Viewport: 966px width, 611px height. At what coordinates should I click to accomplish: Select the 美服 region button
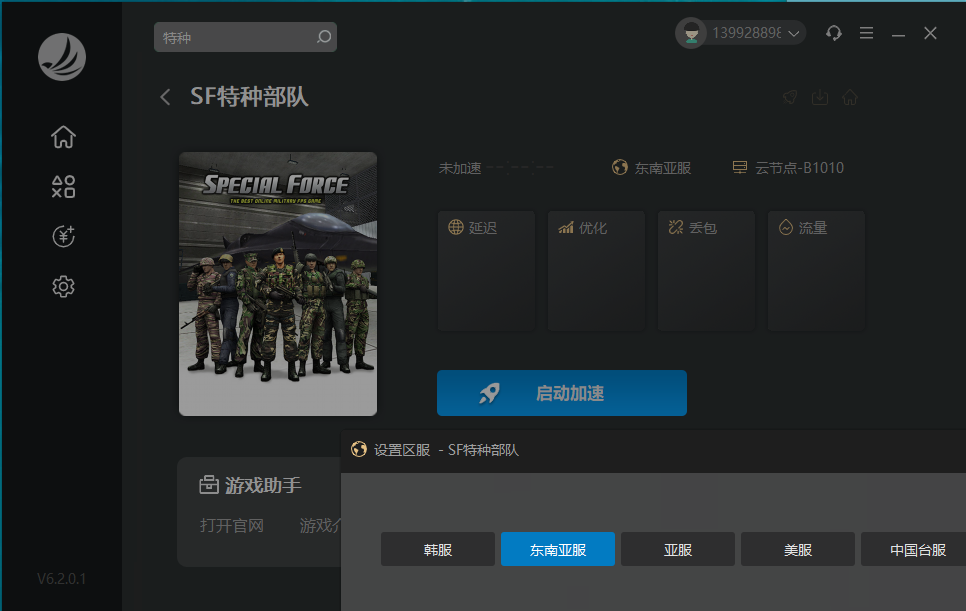tap(798, 549)
